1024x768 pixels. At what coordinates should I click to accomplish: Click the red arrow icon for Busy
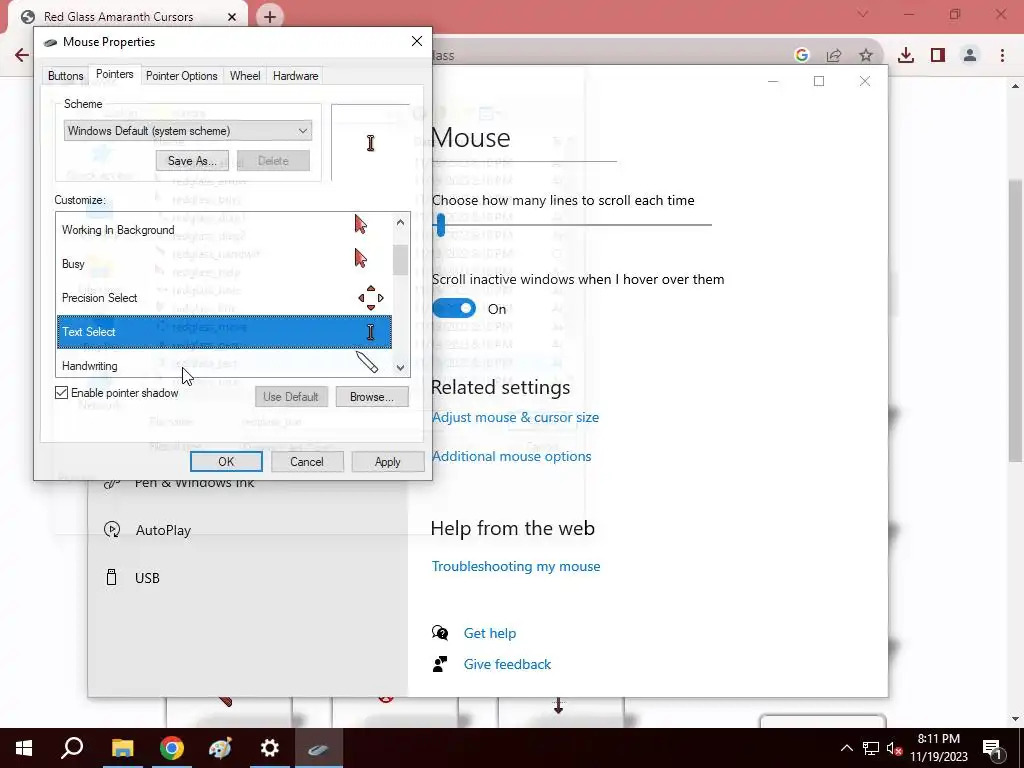(x=360, y=259)
